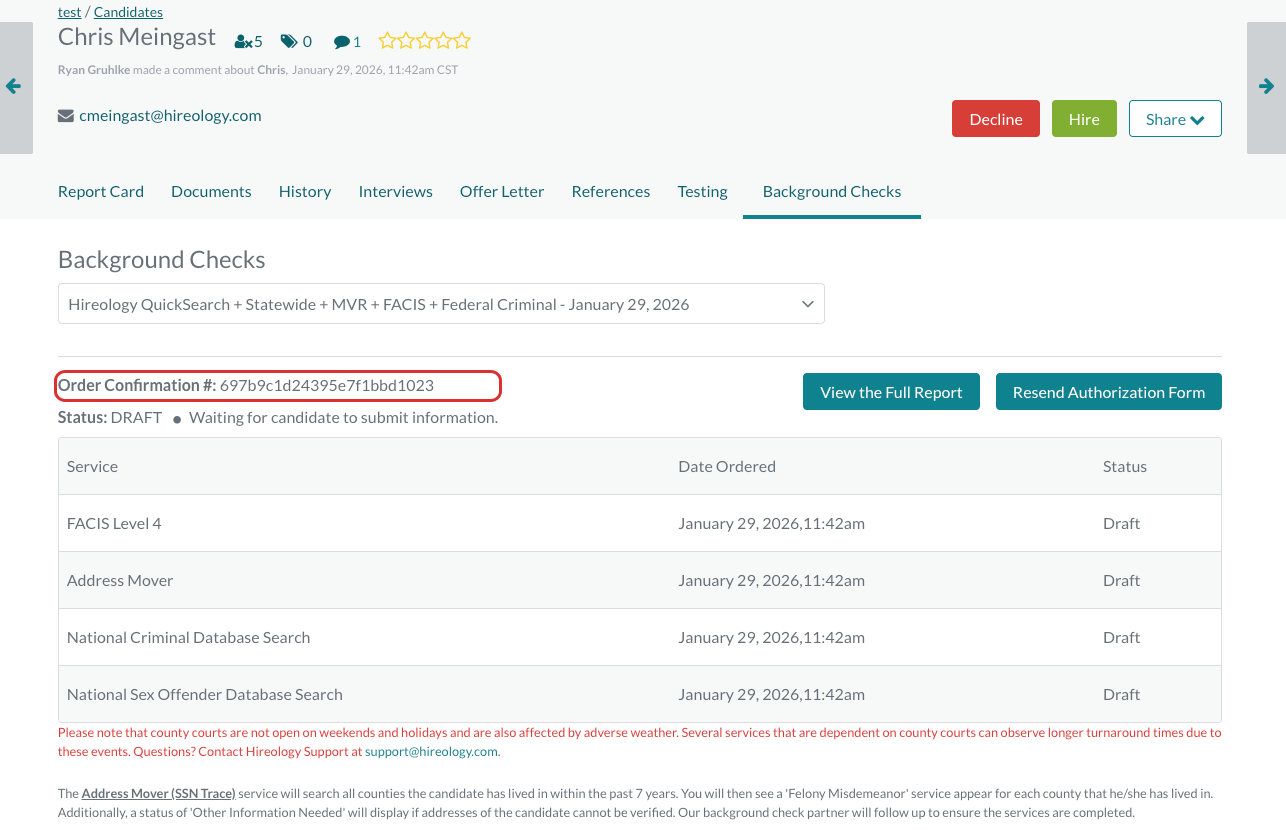Click the envelope email icon
This screenshot has height=830, width=1286.
(x=66, y=116)
